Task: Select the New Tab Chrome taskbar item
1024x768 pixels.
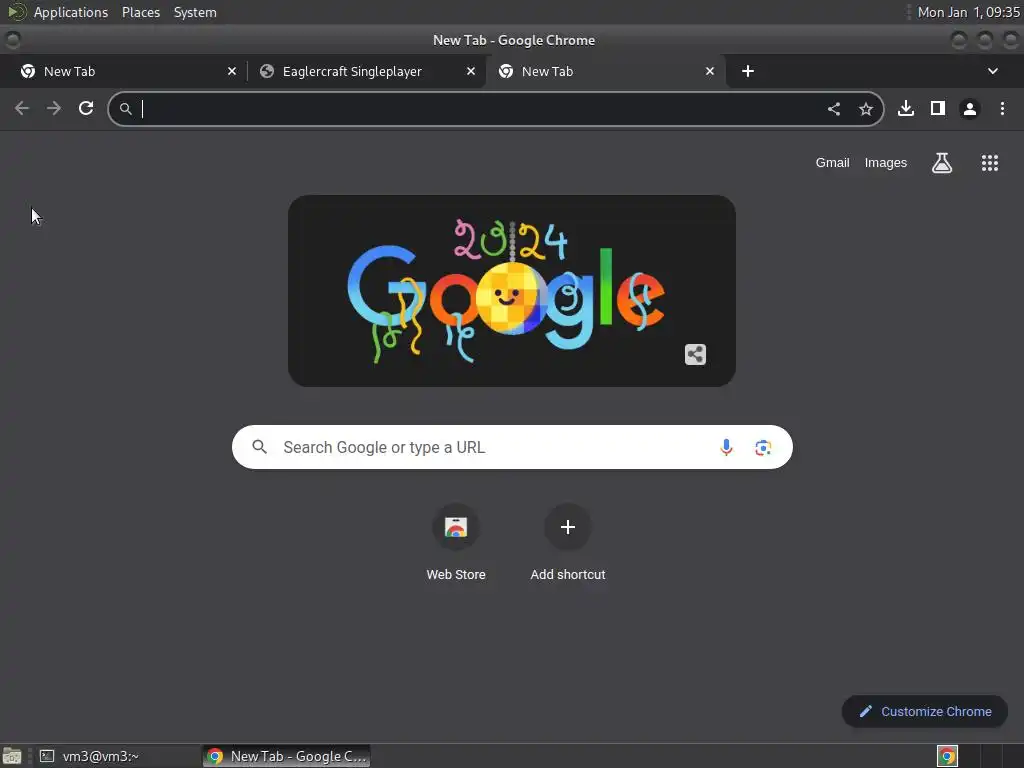Action: [287, 756]
